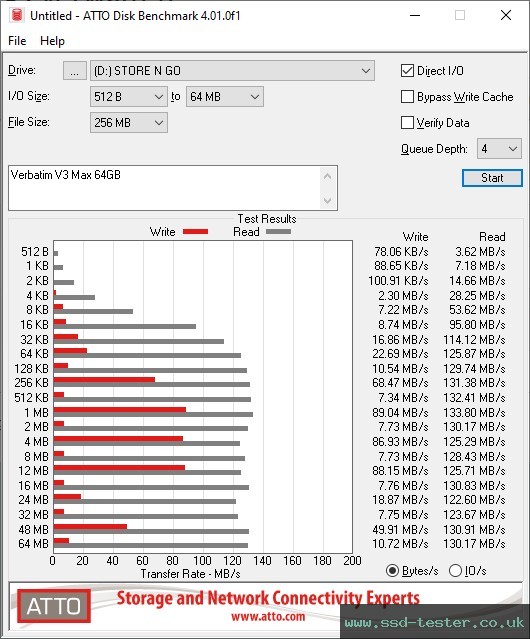Open the File Size dropdown (256 MB)
This screenshot has width=530, height=639.
129,122
